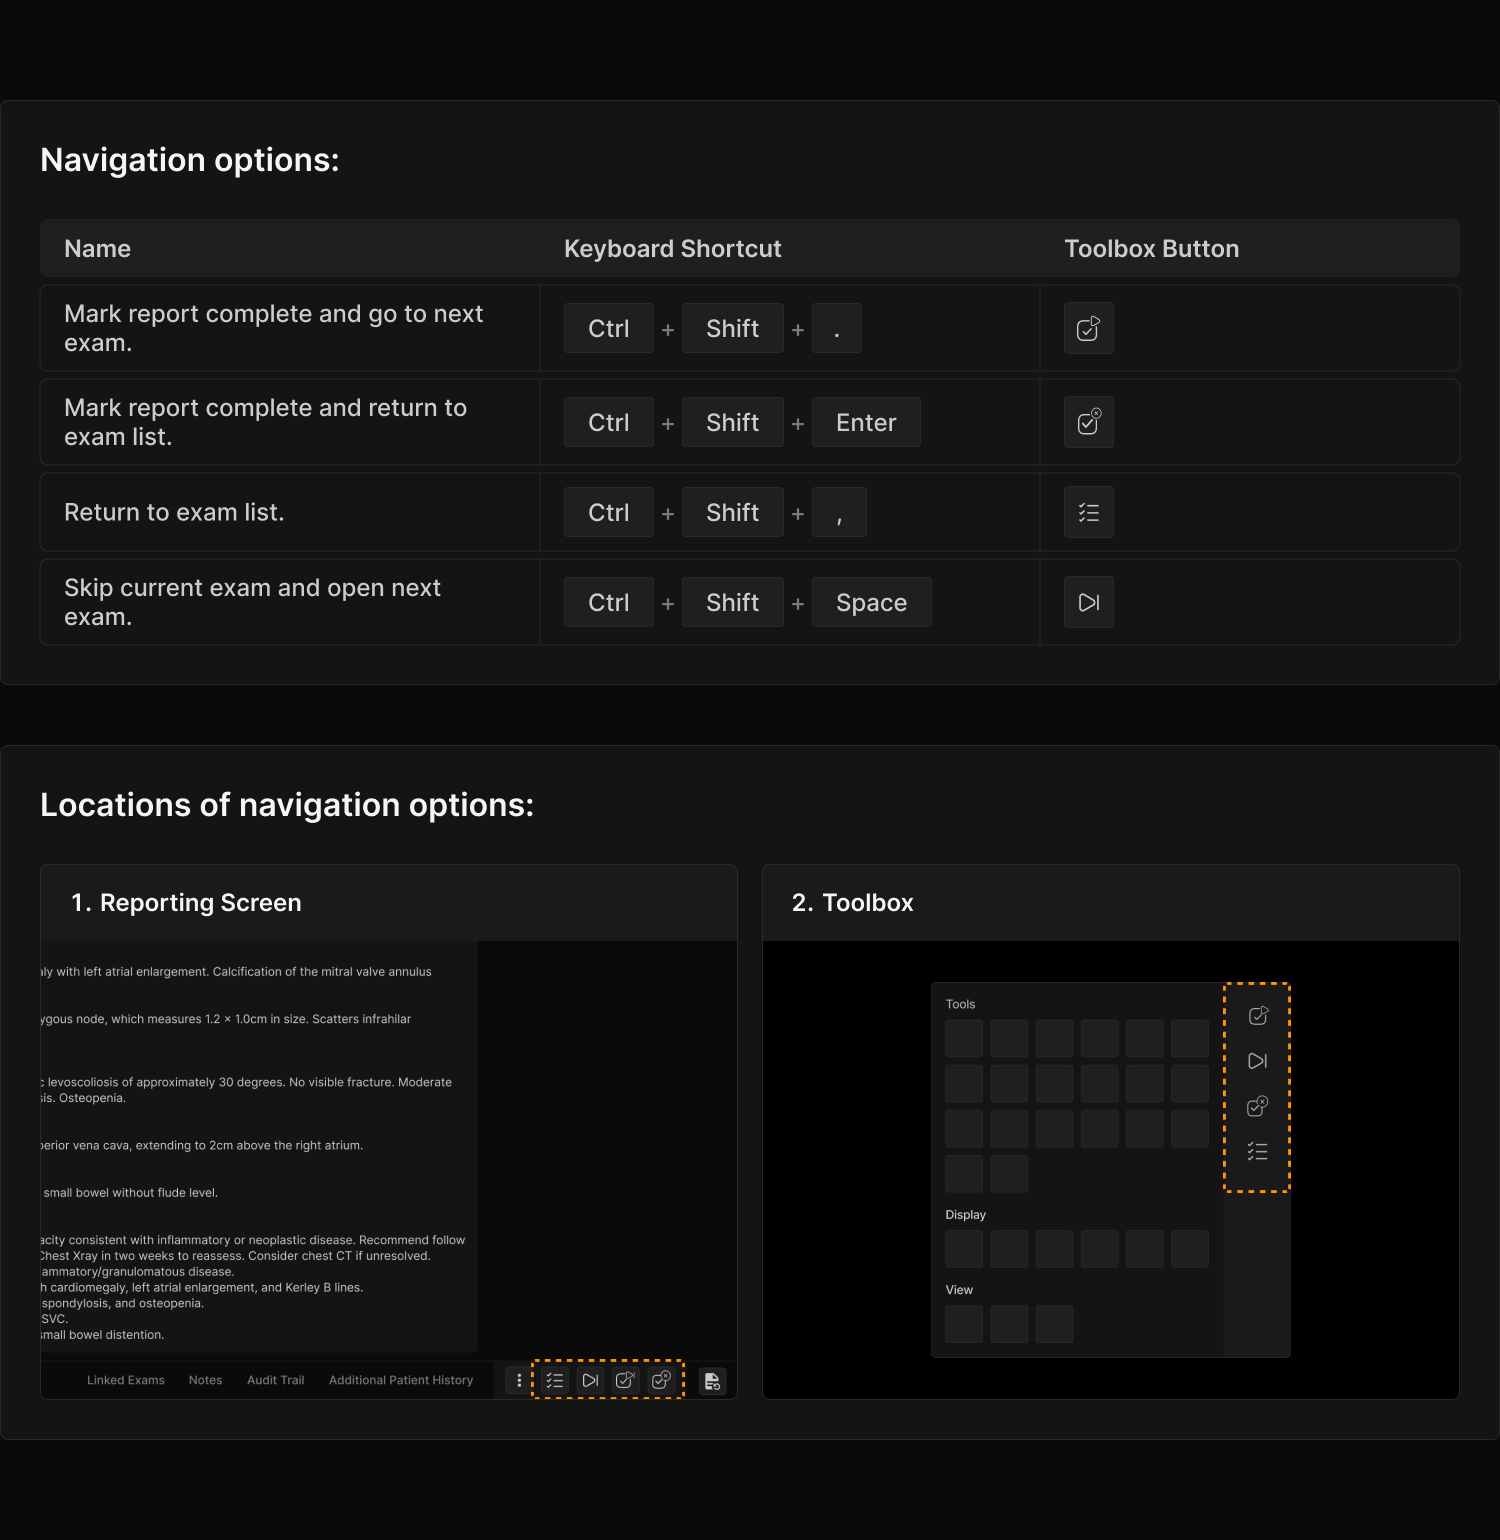Screen dimensions: 1500x1540
Task: Click the 'Keyboard Shortcut' column header
Action: [673, 249]
